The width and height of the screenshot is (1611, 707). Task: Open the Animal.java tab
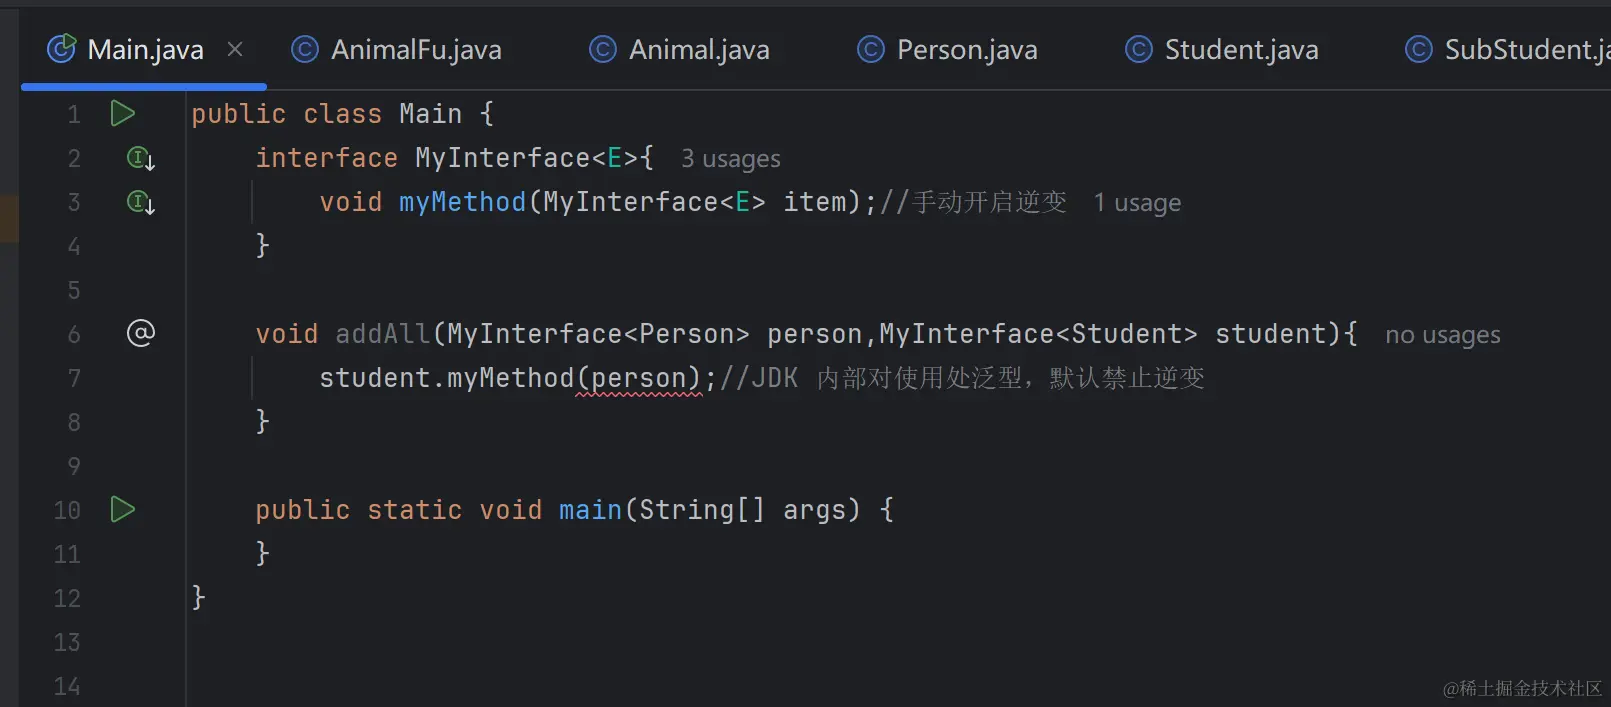click(698, 50)
